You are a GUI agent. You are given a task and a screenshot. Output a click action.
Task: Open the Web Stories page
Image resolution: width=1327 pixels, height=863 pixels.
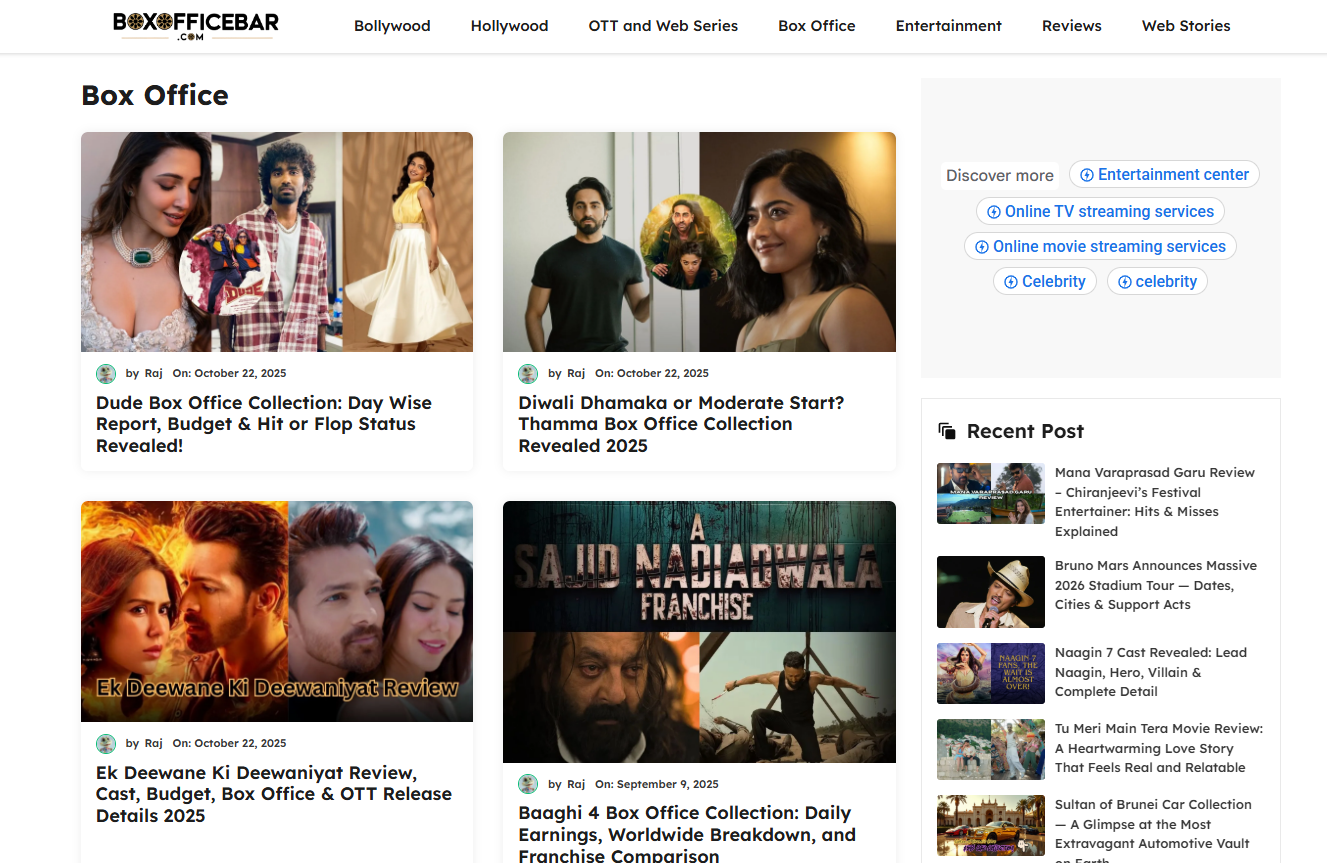(x=1186, y=26)
